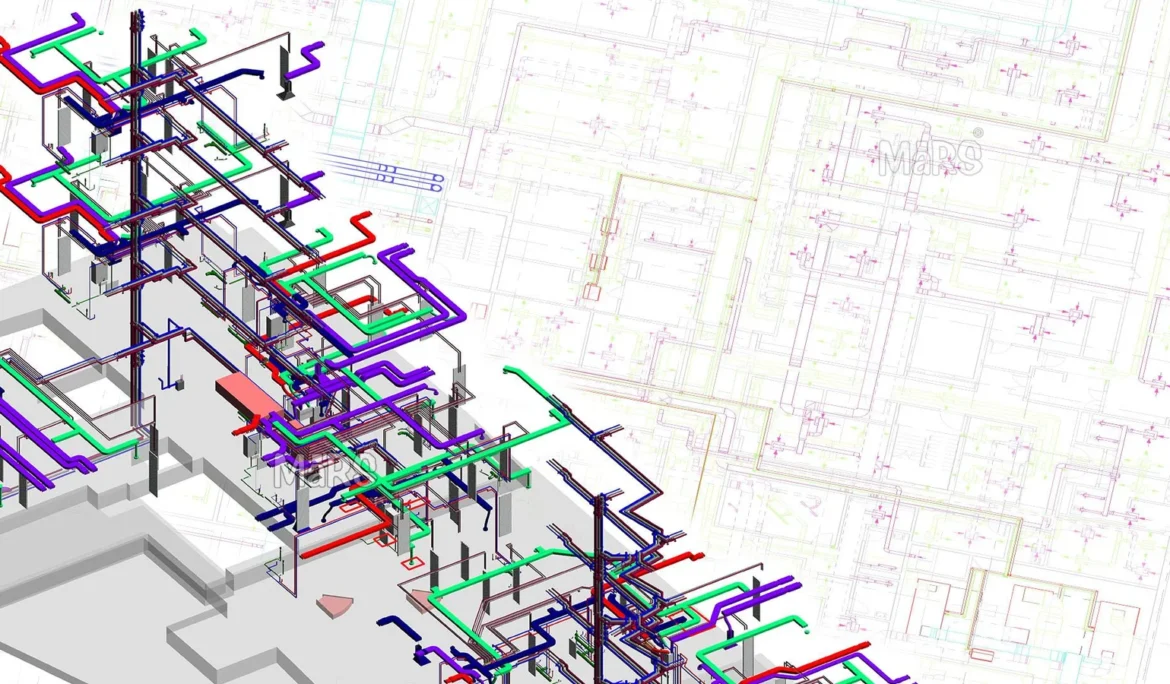
Task: Select the tall vertical riser at top left
Action: coord(133,200)
